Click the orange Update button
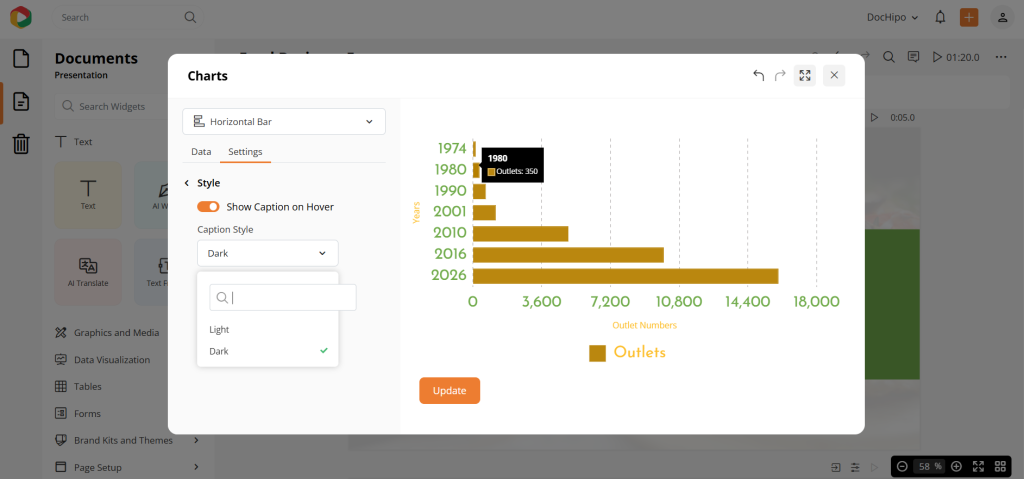The image size is (1024, 479). [x=449, y=391]
